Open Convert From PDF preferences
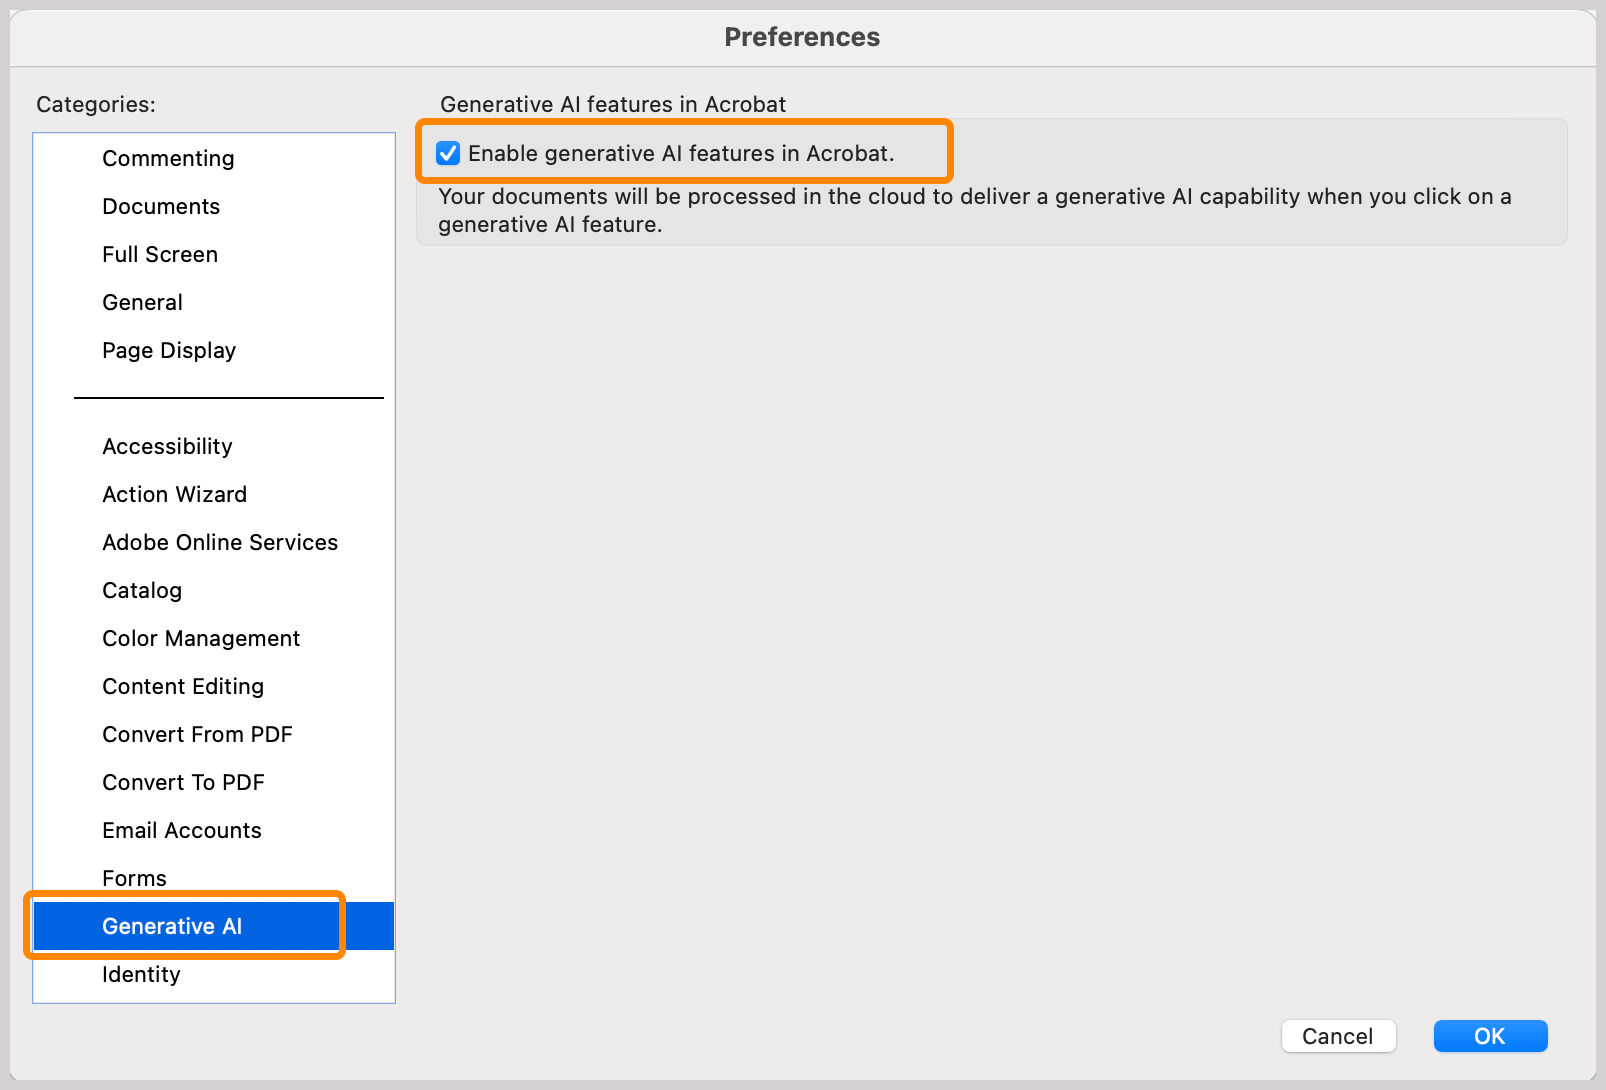 pyautogui.click(x=197, y=734)
